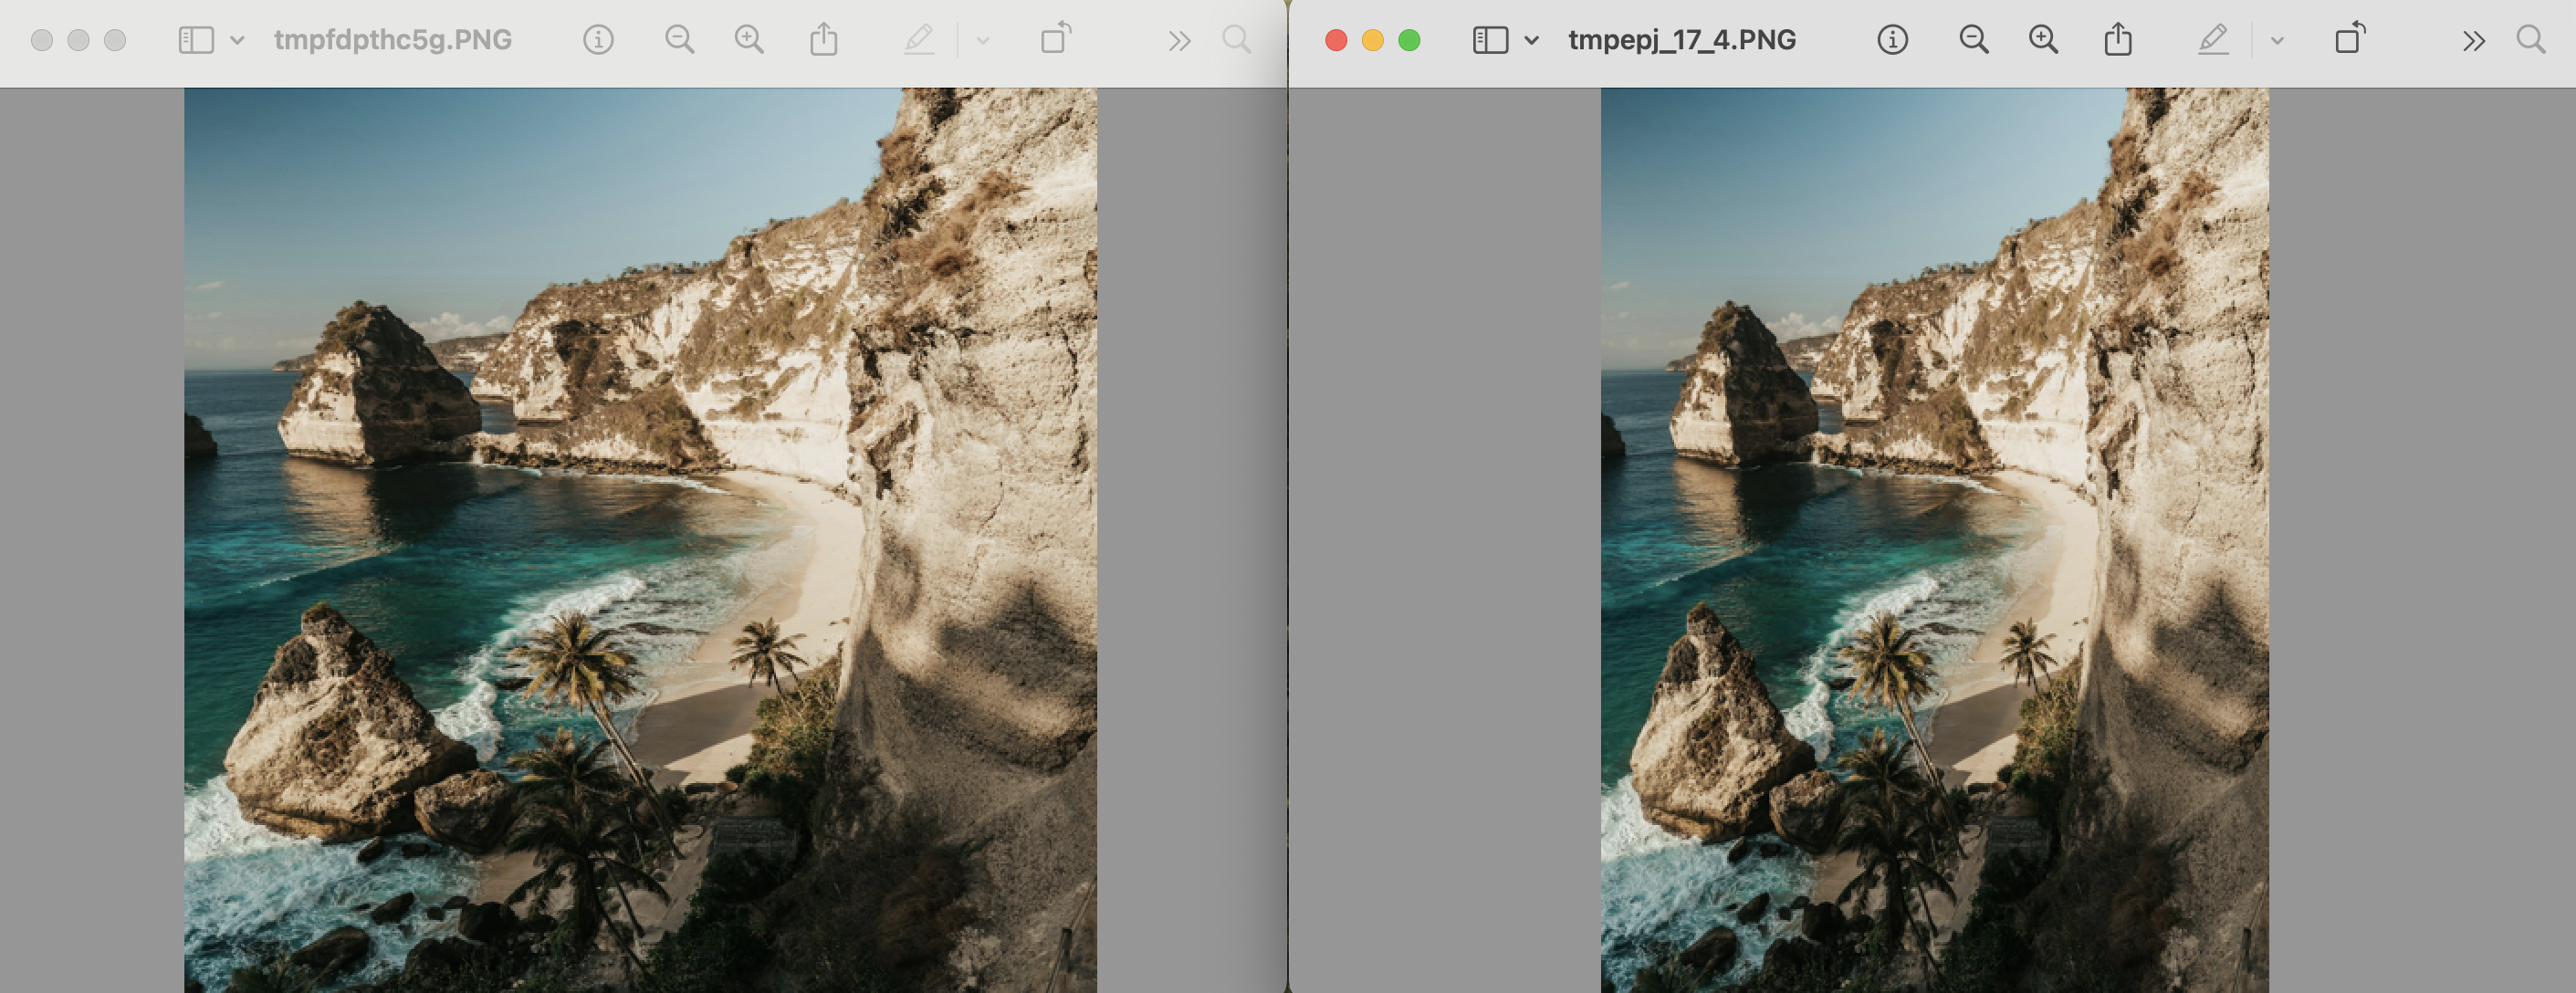Click the beach photo in tmpfdpthc5g.PNG window
Screen dimensions: 2576x993
(x=640, y=540)
